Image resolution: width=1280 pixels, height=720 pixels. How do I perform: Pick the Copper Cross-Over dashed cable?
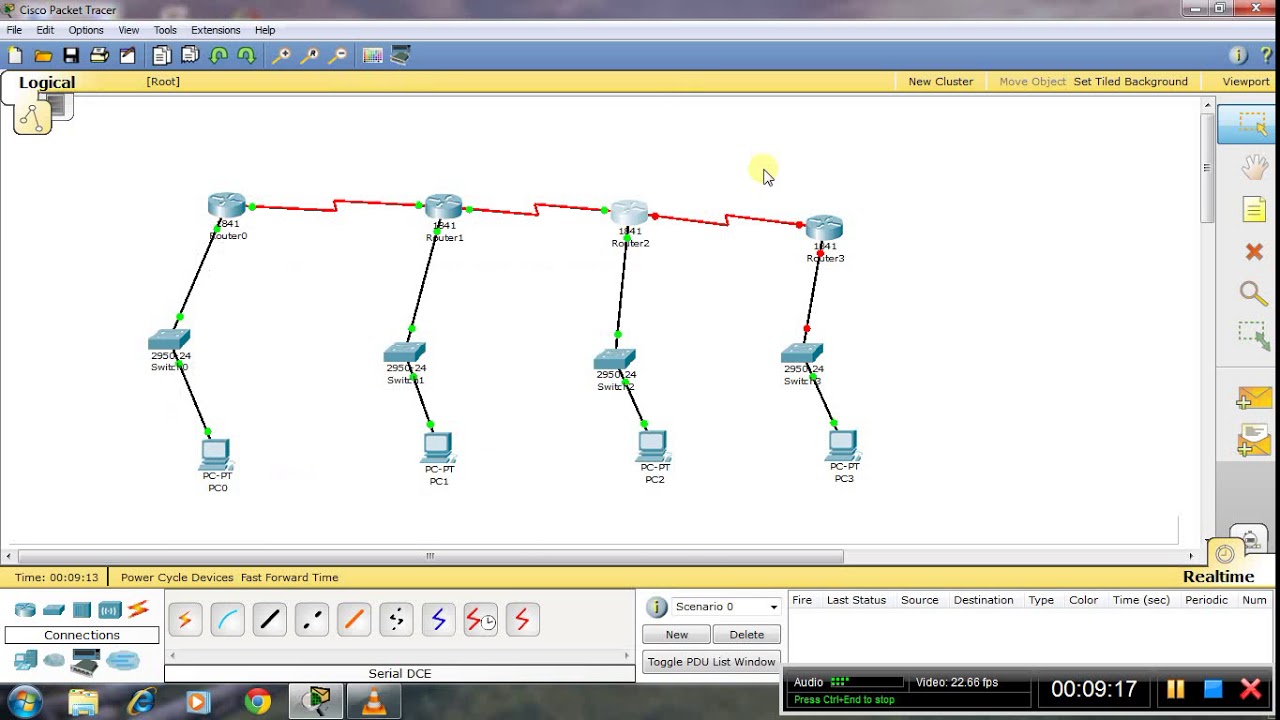[x=312, y=620]
